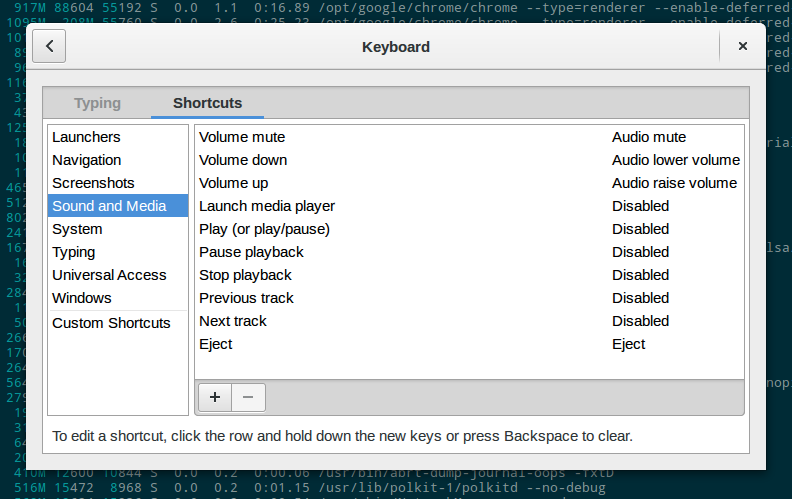Screen dimensions: 792x499
Task: Select the Shortcuts tab
Action: [207, 103]
